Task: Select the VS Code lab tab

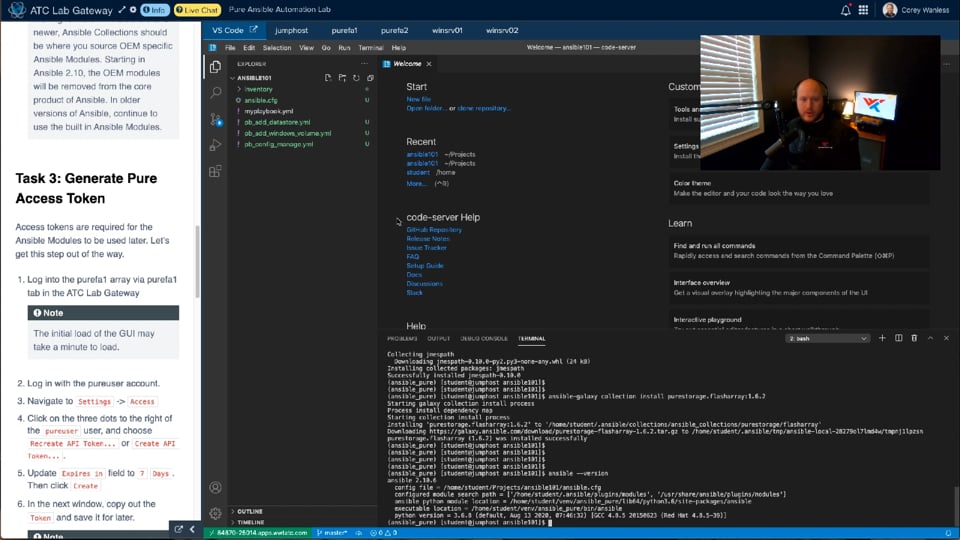Action: (x=234, y=30)
